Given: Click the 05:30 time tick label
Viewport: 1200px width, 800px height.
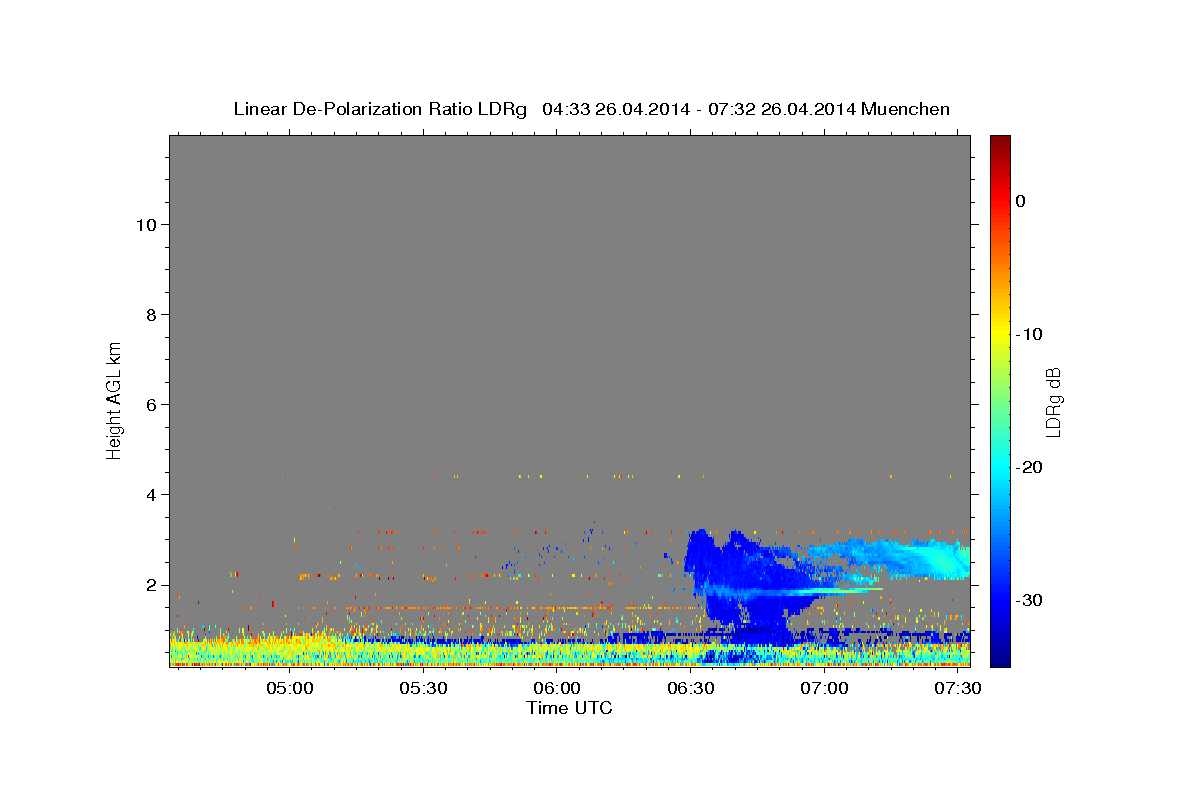Looking at the screenshot, I should pyautogui.click(x=423, y=689).
